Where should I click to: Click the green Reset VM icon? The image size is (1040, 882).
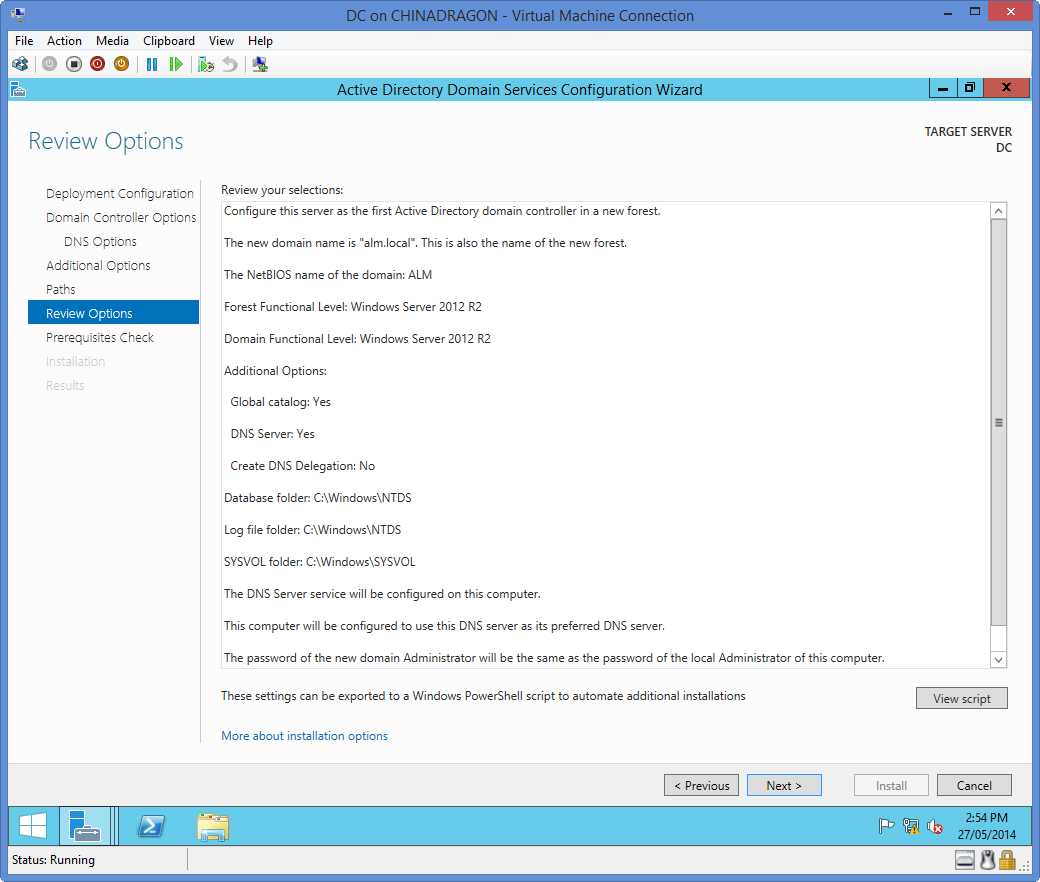176,64
